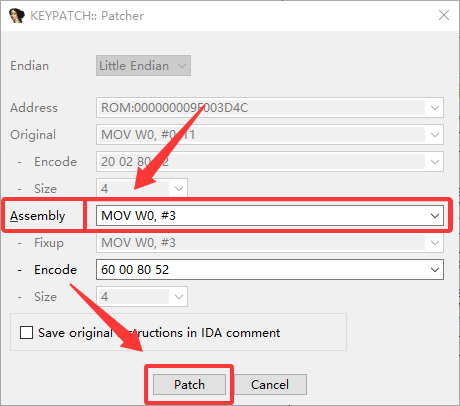Expand the Fixup dropdown arrow
This screenshot has height=406, width=460.
point(435,243)
